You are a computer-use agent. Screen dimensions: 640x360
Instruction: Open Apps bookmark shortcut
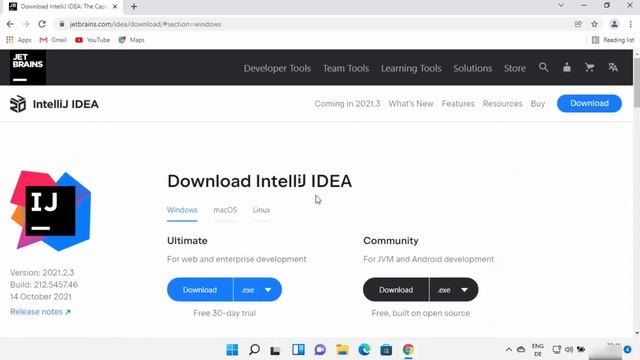[x=19, y=40]
